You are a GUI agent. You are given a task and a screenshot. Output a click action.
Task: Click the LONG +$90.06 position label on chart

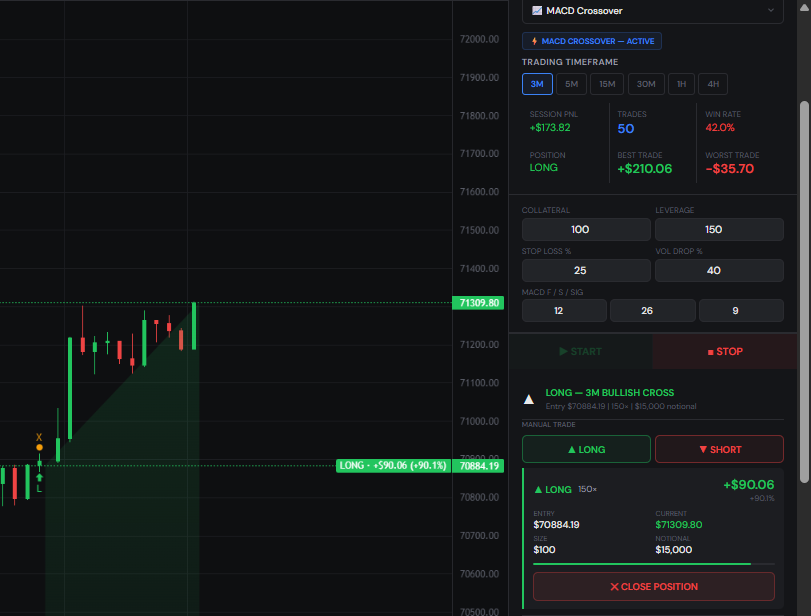pos(393,465)
